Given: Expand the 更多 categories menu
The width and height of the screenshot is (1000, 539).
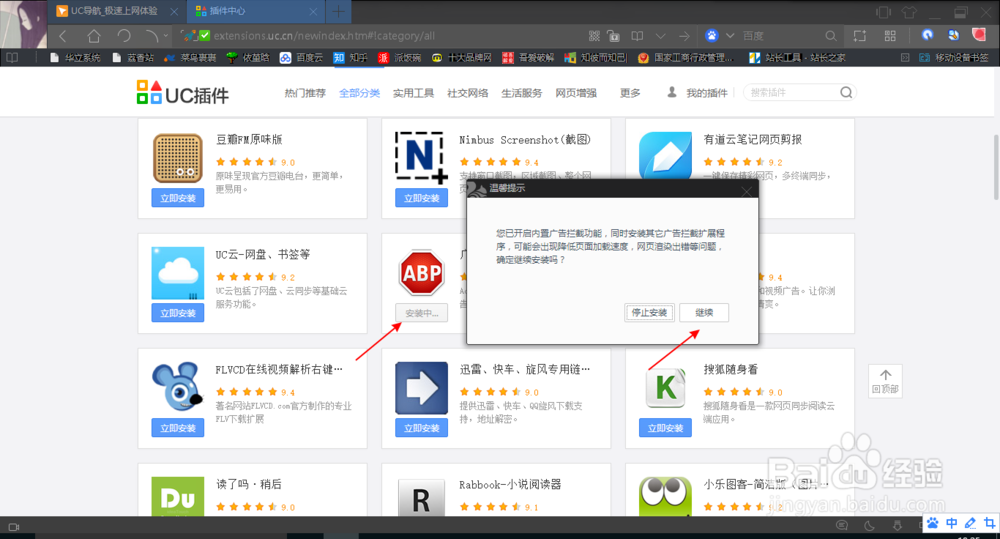Looking at the screenshot, I should click(630, 93).
